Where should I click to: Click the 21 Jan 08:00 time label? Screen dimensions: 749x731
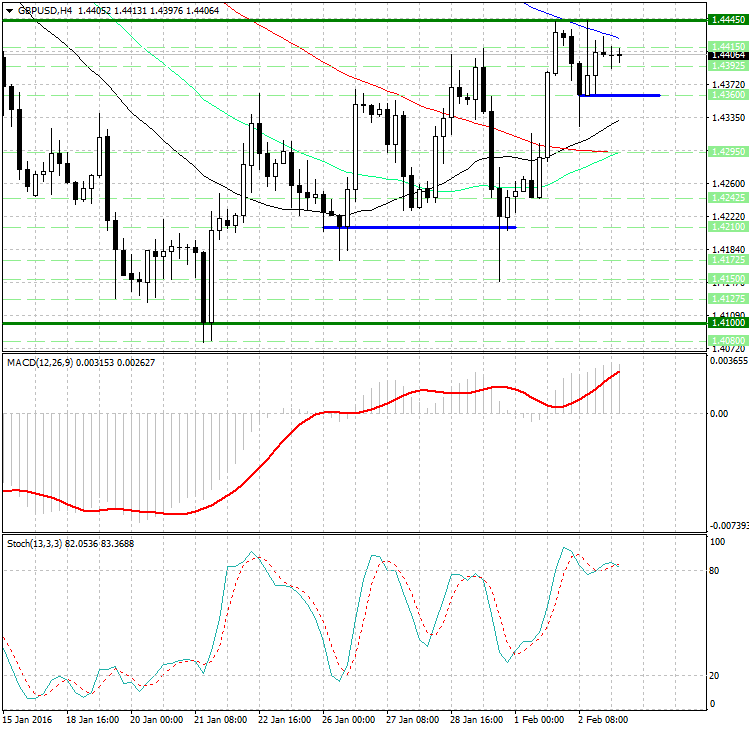coord(220,720)
